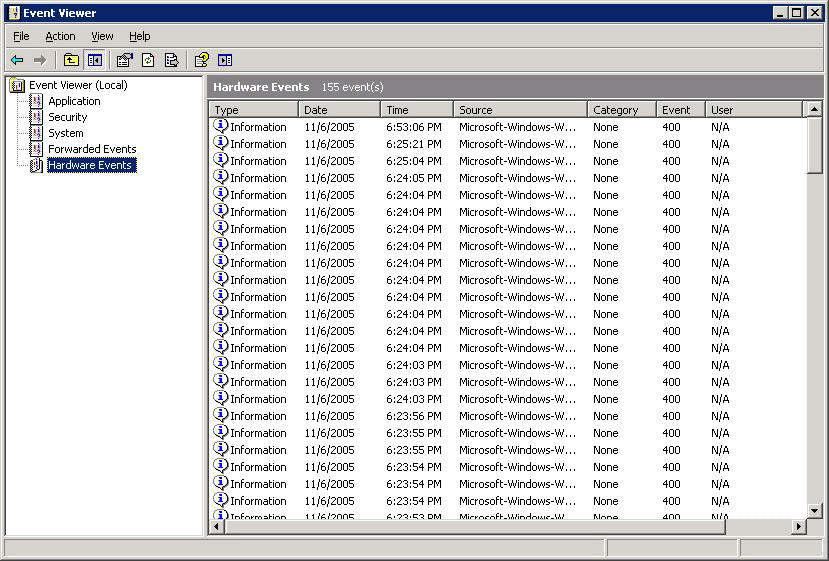Image resolution: width=829 pixels, height=561 pixels.
Task: Click the Event Viewer (Local) root icon
Action: (17, 85)
